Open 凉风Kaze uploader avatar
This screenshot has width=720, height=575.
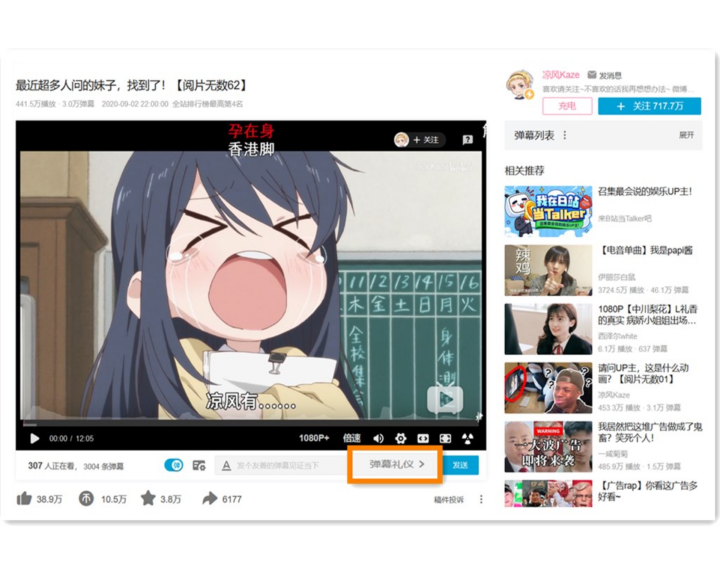[520, 85]
